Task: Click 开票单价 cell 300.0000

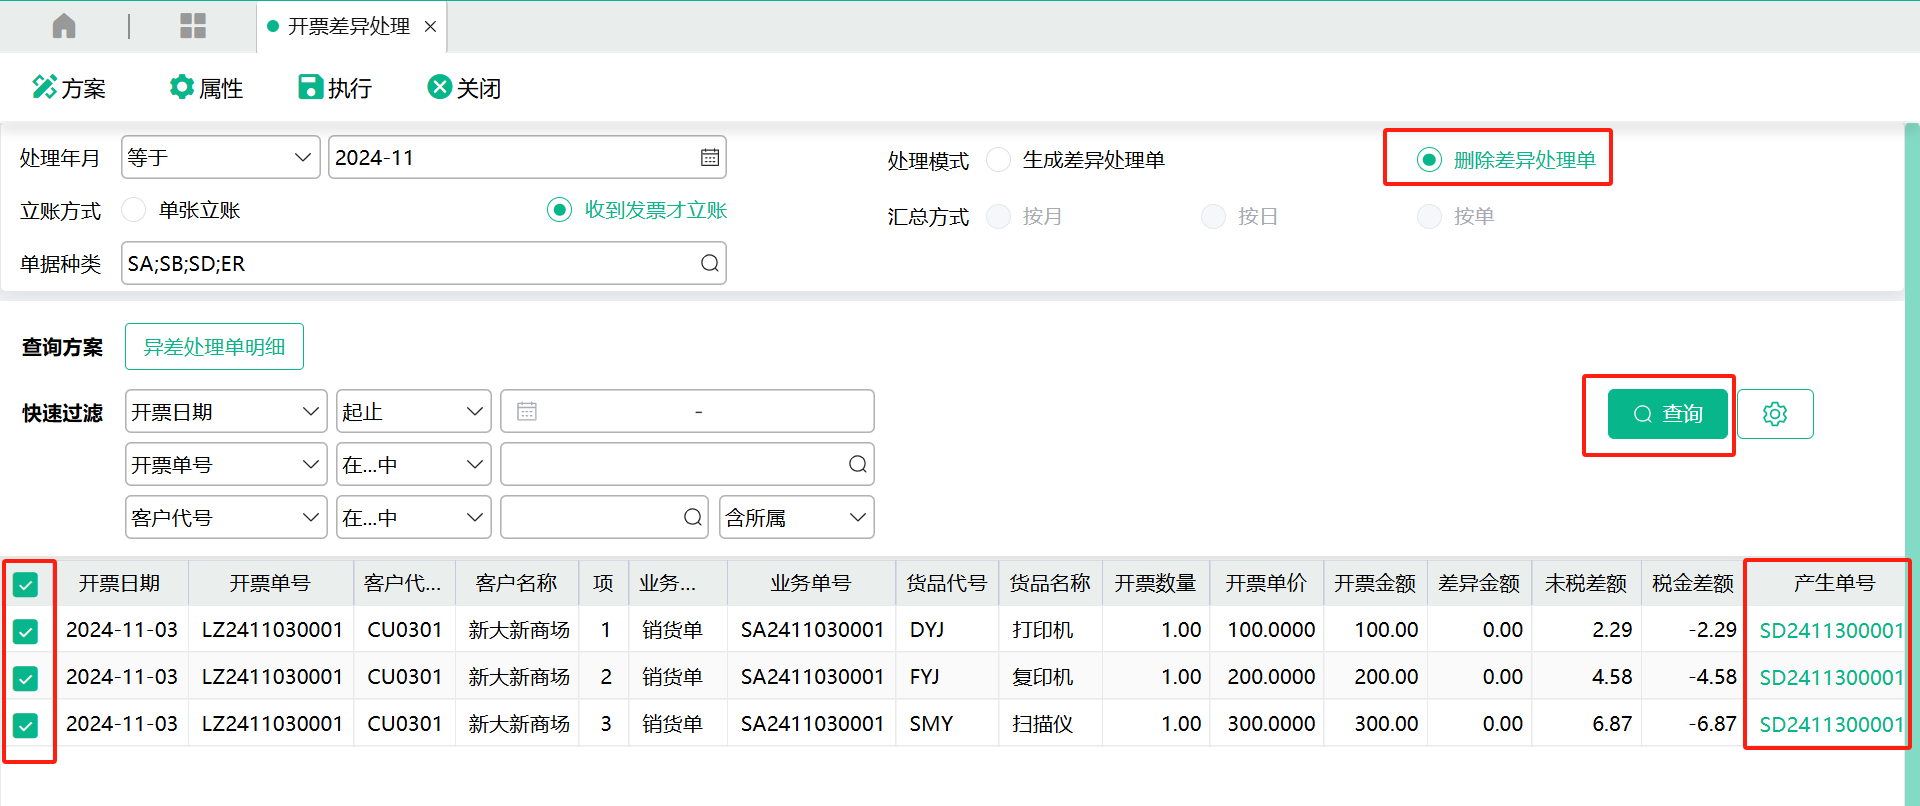Action: [x=1271, y=724]
